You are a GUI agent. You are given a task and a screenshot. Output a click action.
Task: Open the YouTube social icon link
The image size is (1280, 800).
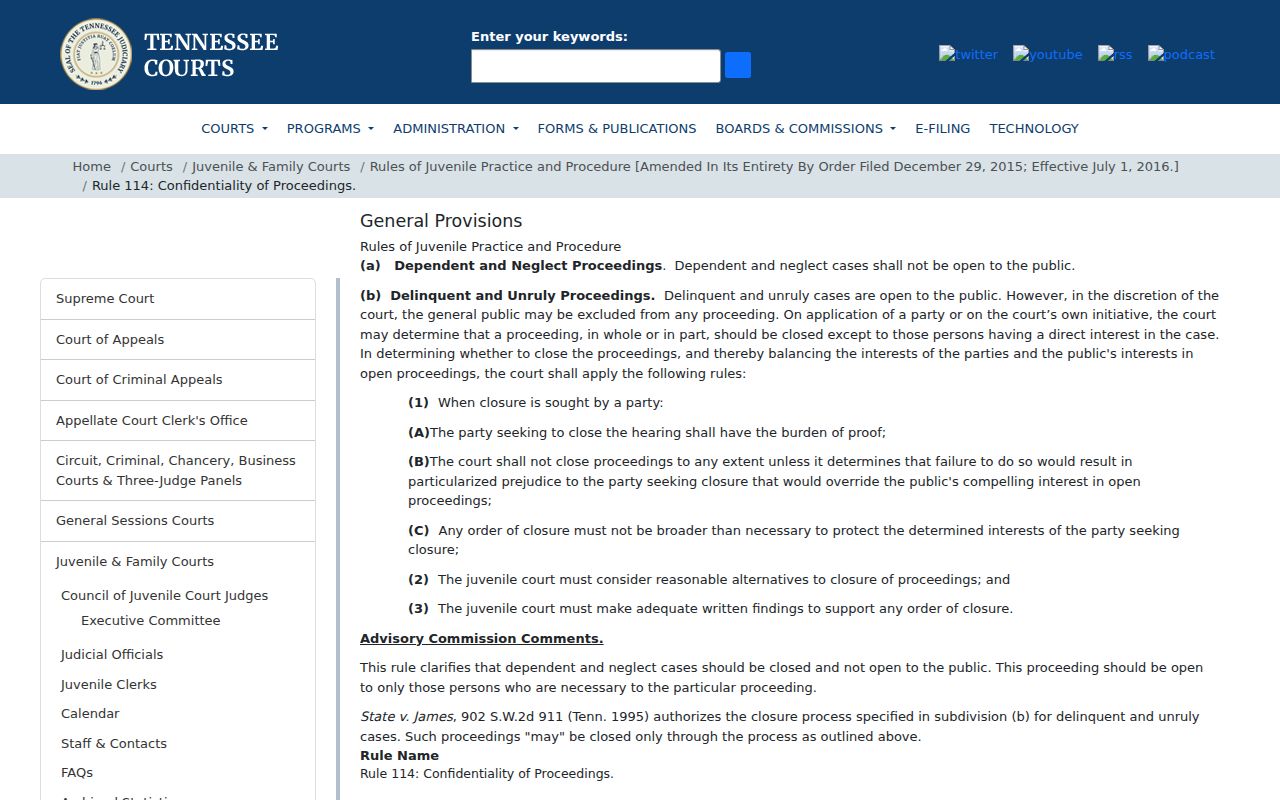click(1047, 54)
